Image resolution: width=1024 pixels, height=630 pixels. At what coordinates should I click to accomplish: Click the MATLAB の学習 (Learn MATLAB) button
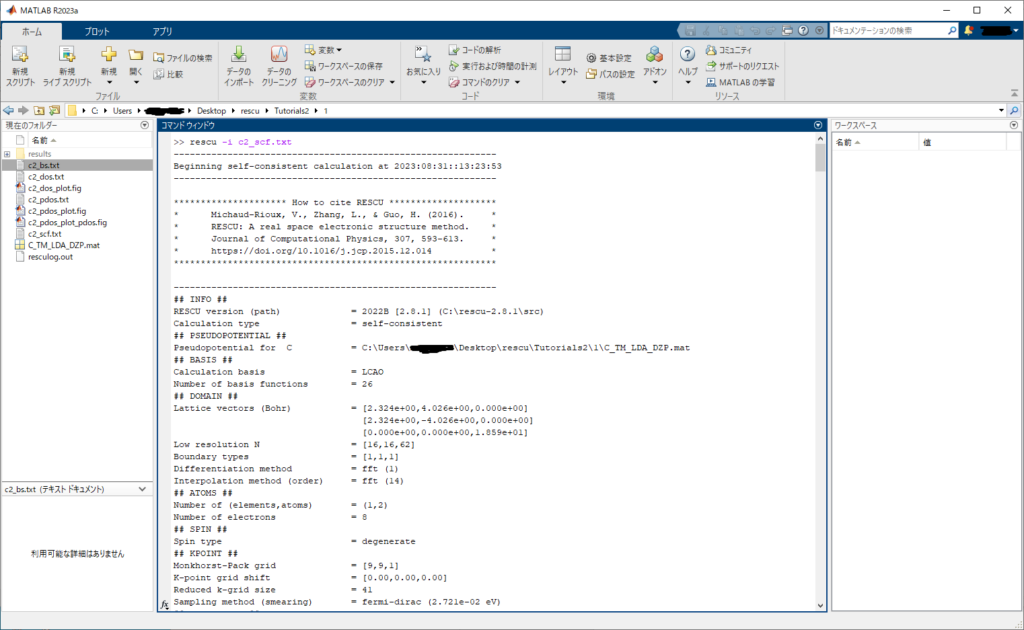739,82
